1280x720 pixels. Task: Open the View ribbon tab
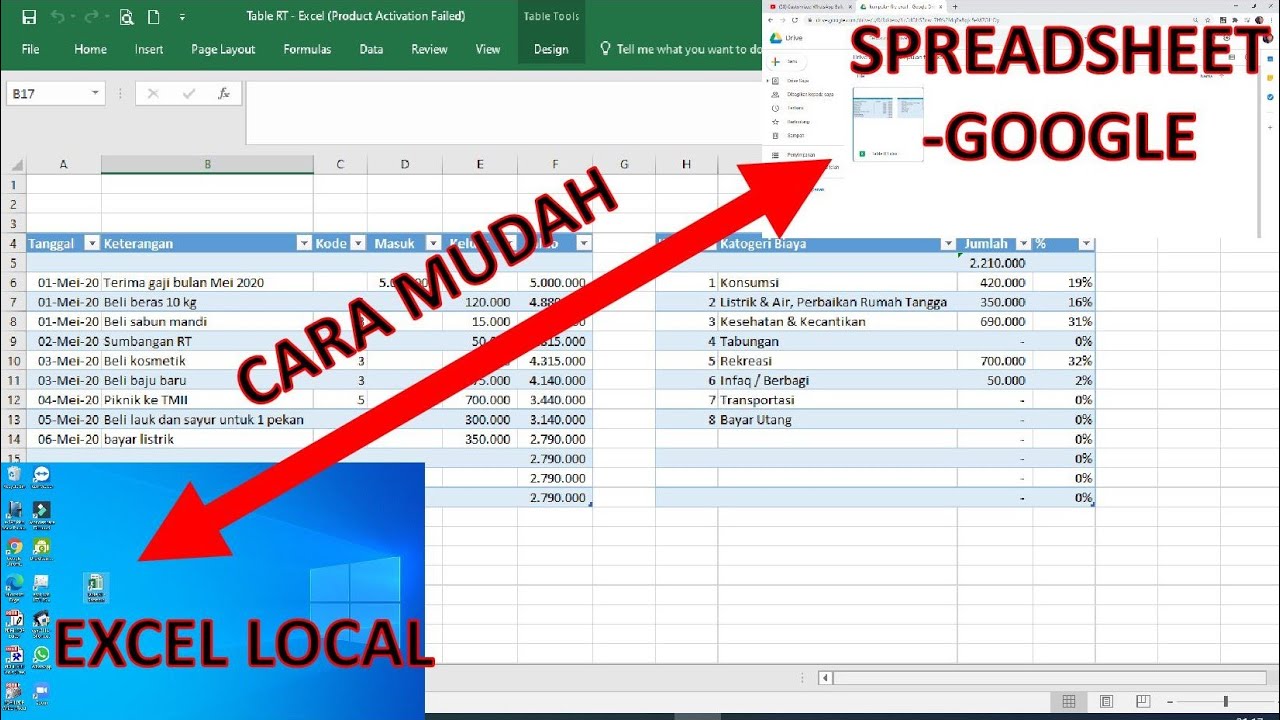click(x=488, y=49)
